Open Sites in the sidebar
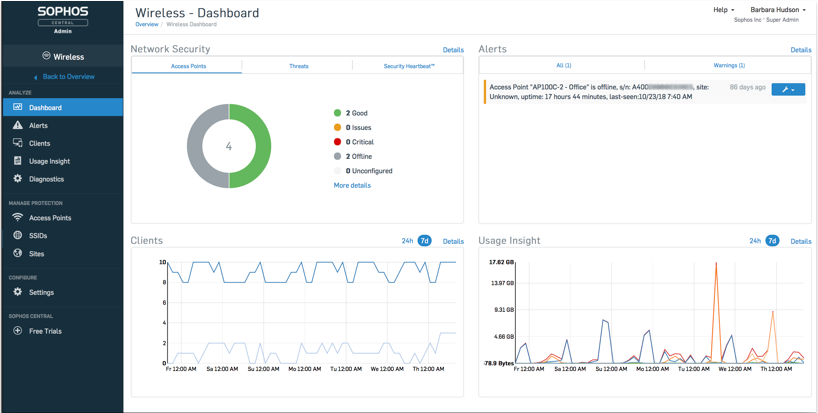Image resolution: width=818 pixels, height=413 pixels. [63, 253]
